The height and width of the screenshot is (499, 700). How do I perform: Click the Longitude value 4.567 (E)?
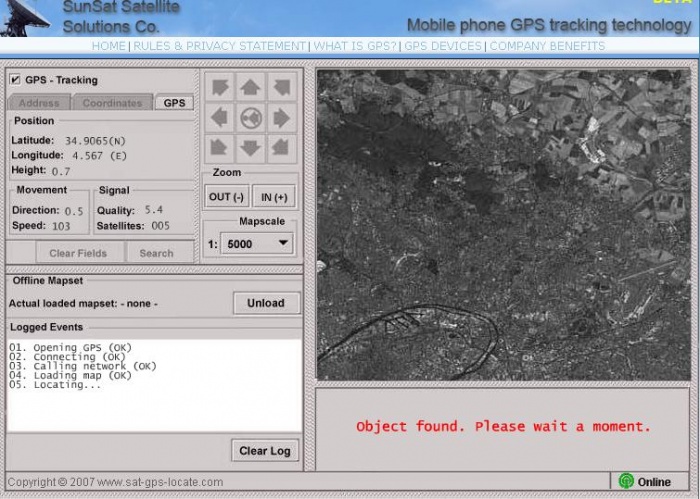[x=100, y=156]
